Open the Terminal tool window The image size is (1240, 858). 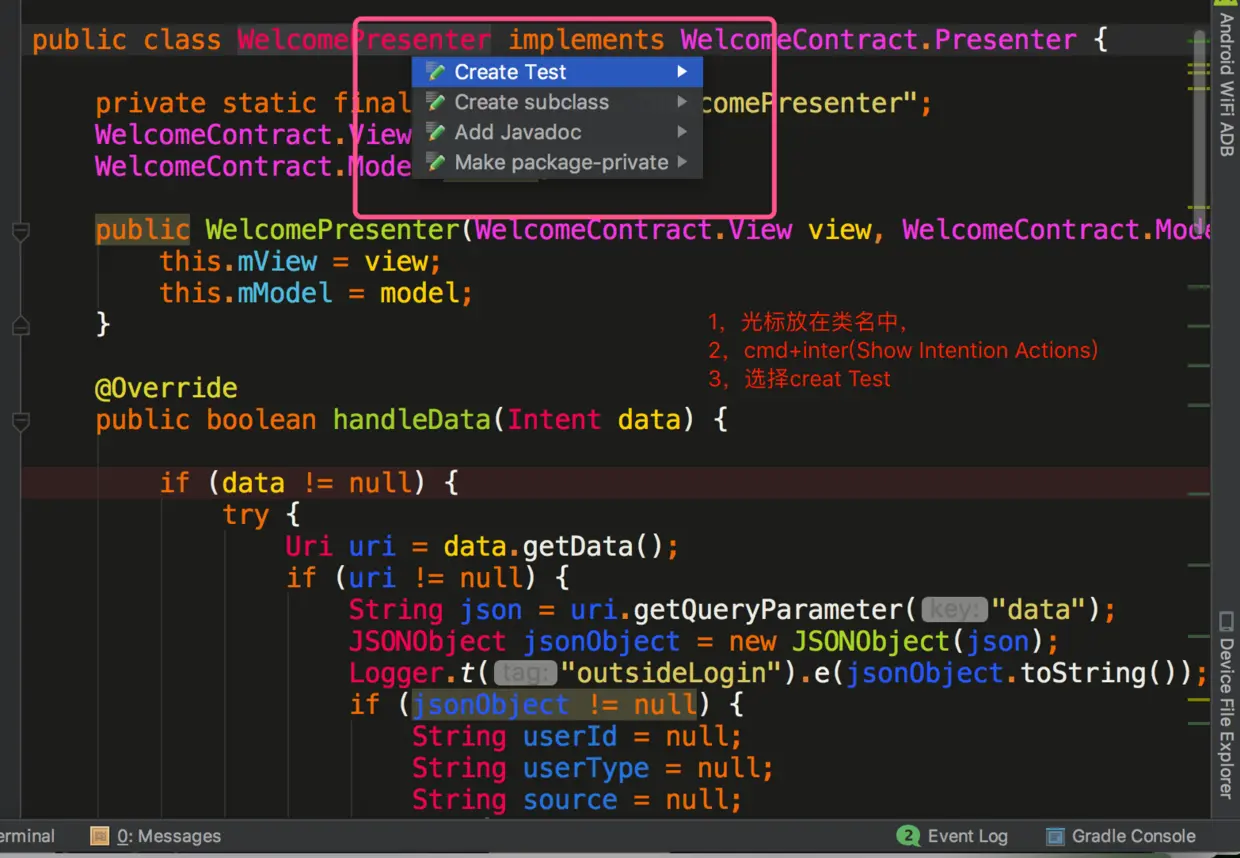(27, 836)
